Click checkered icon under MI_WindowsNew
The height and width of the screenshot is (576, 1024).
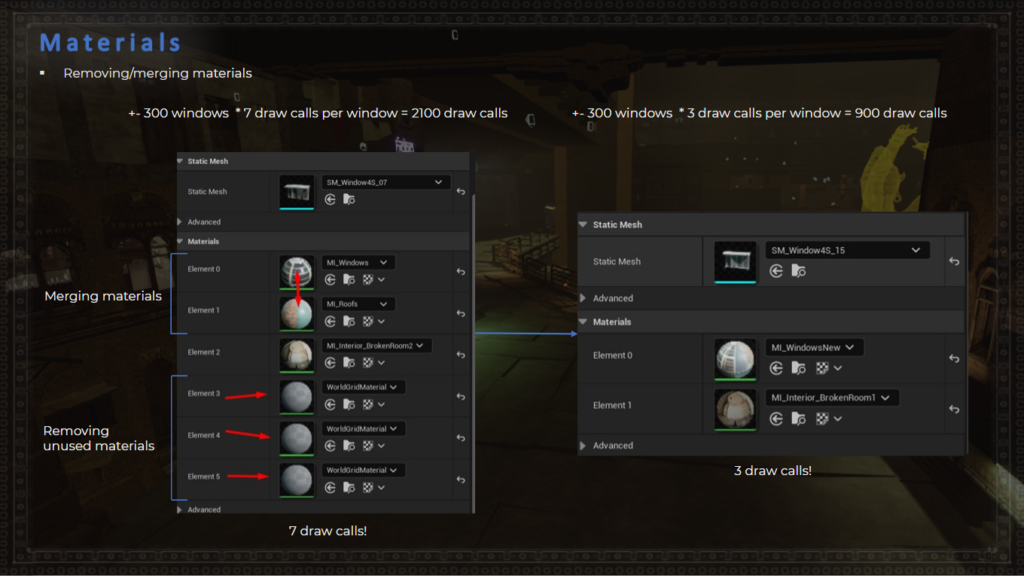[822, 368]
